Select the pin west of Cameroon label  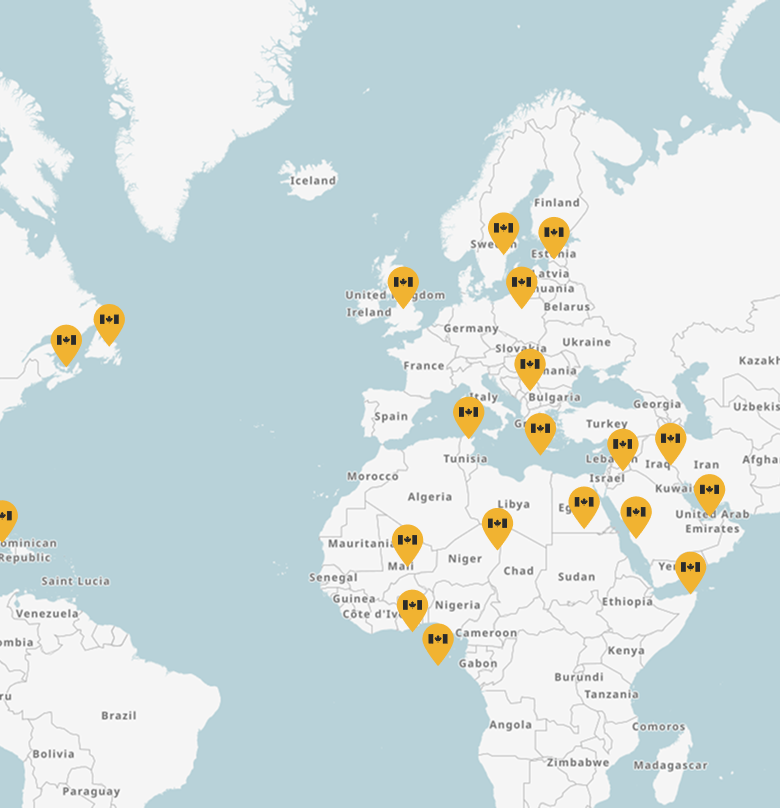(437, 640)
